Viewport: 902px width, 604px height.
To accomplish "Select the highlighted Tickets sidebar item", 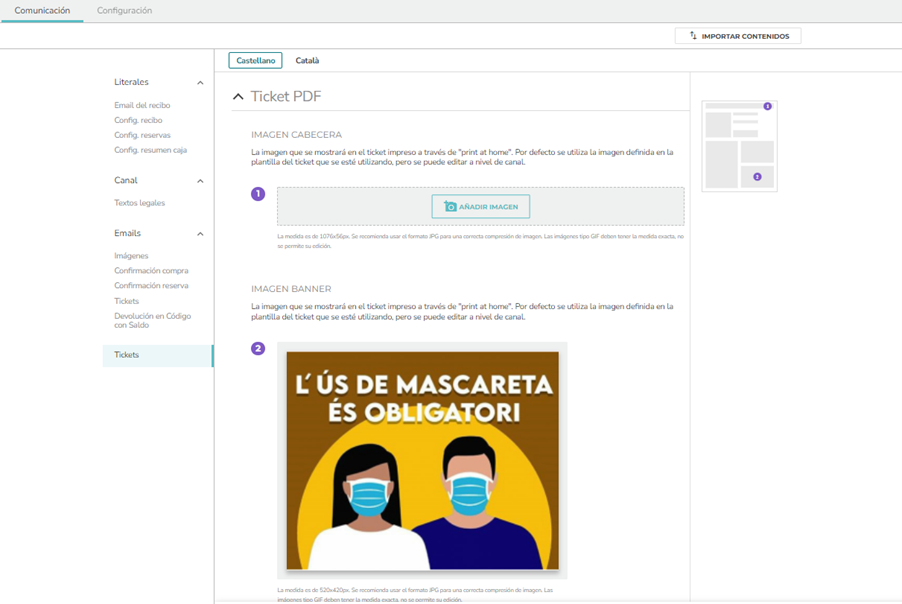I will [158, 355].
